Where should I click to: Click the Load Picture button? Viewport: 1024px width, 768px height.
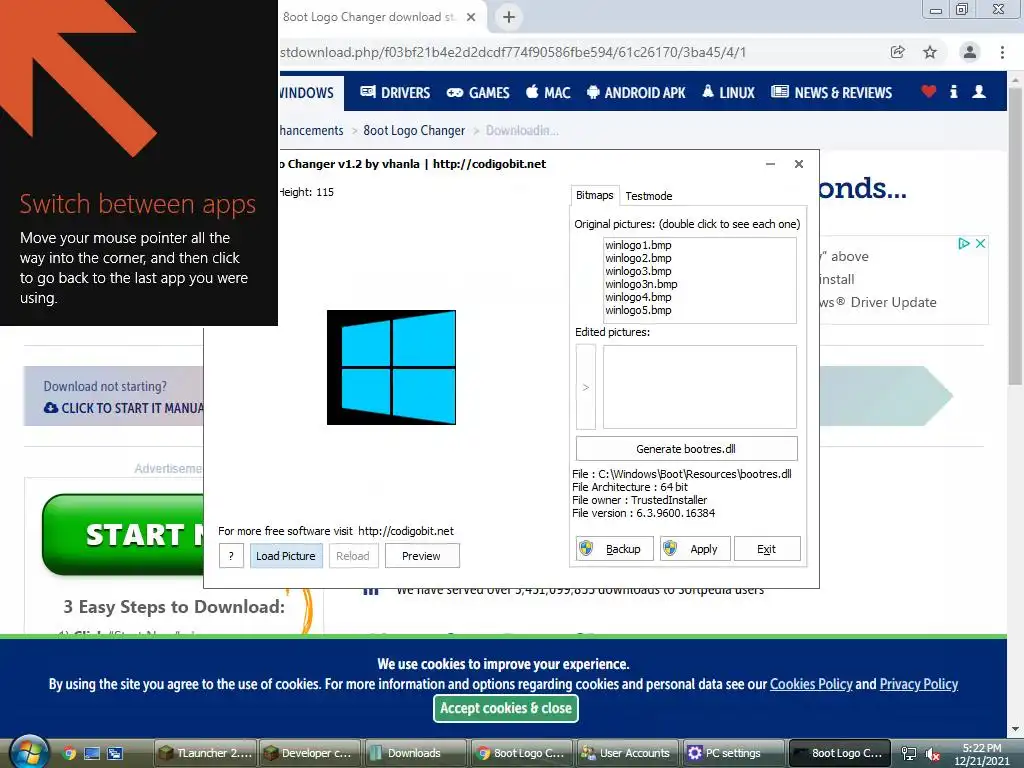[286, 556]
